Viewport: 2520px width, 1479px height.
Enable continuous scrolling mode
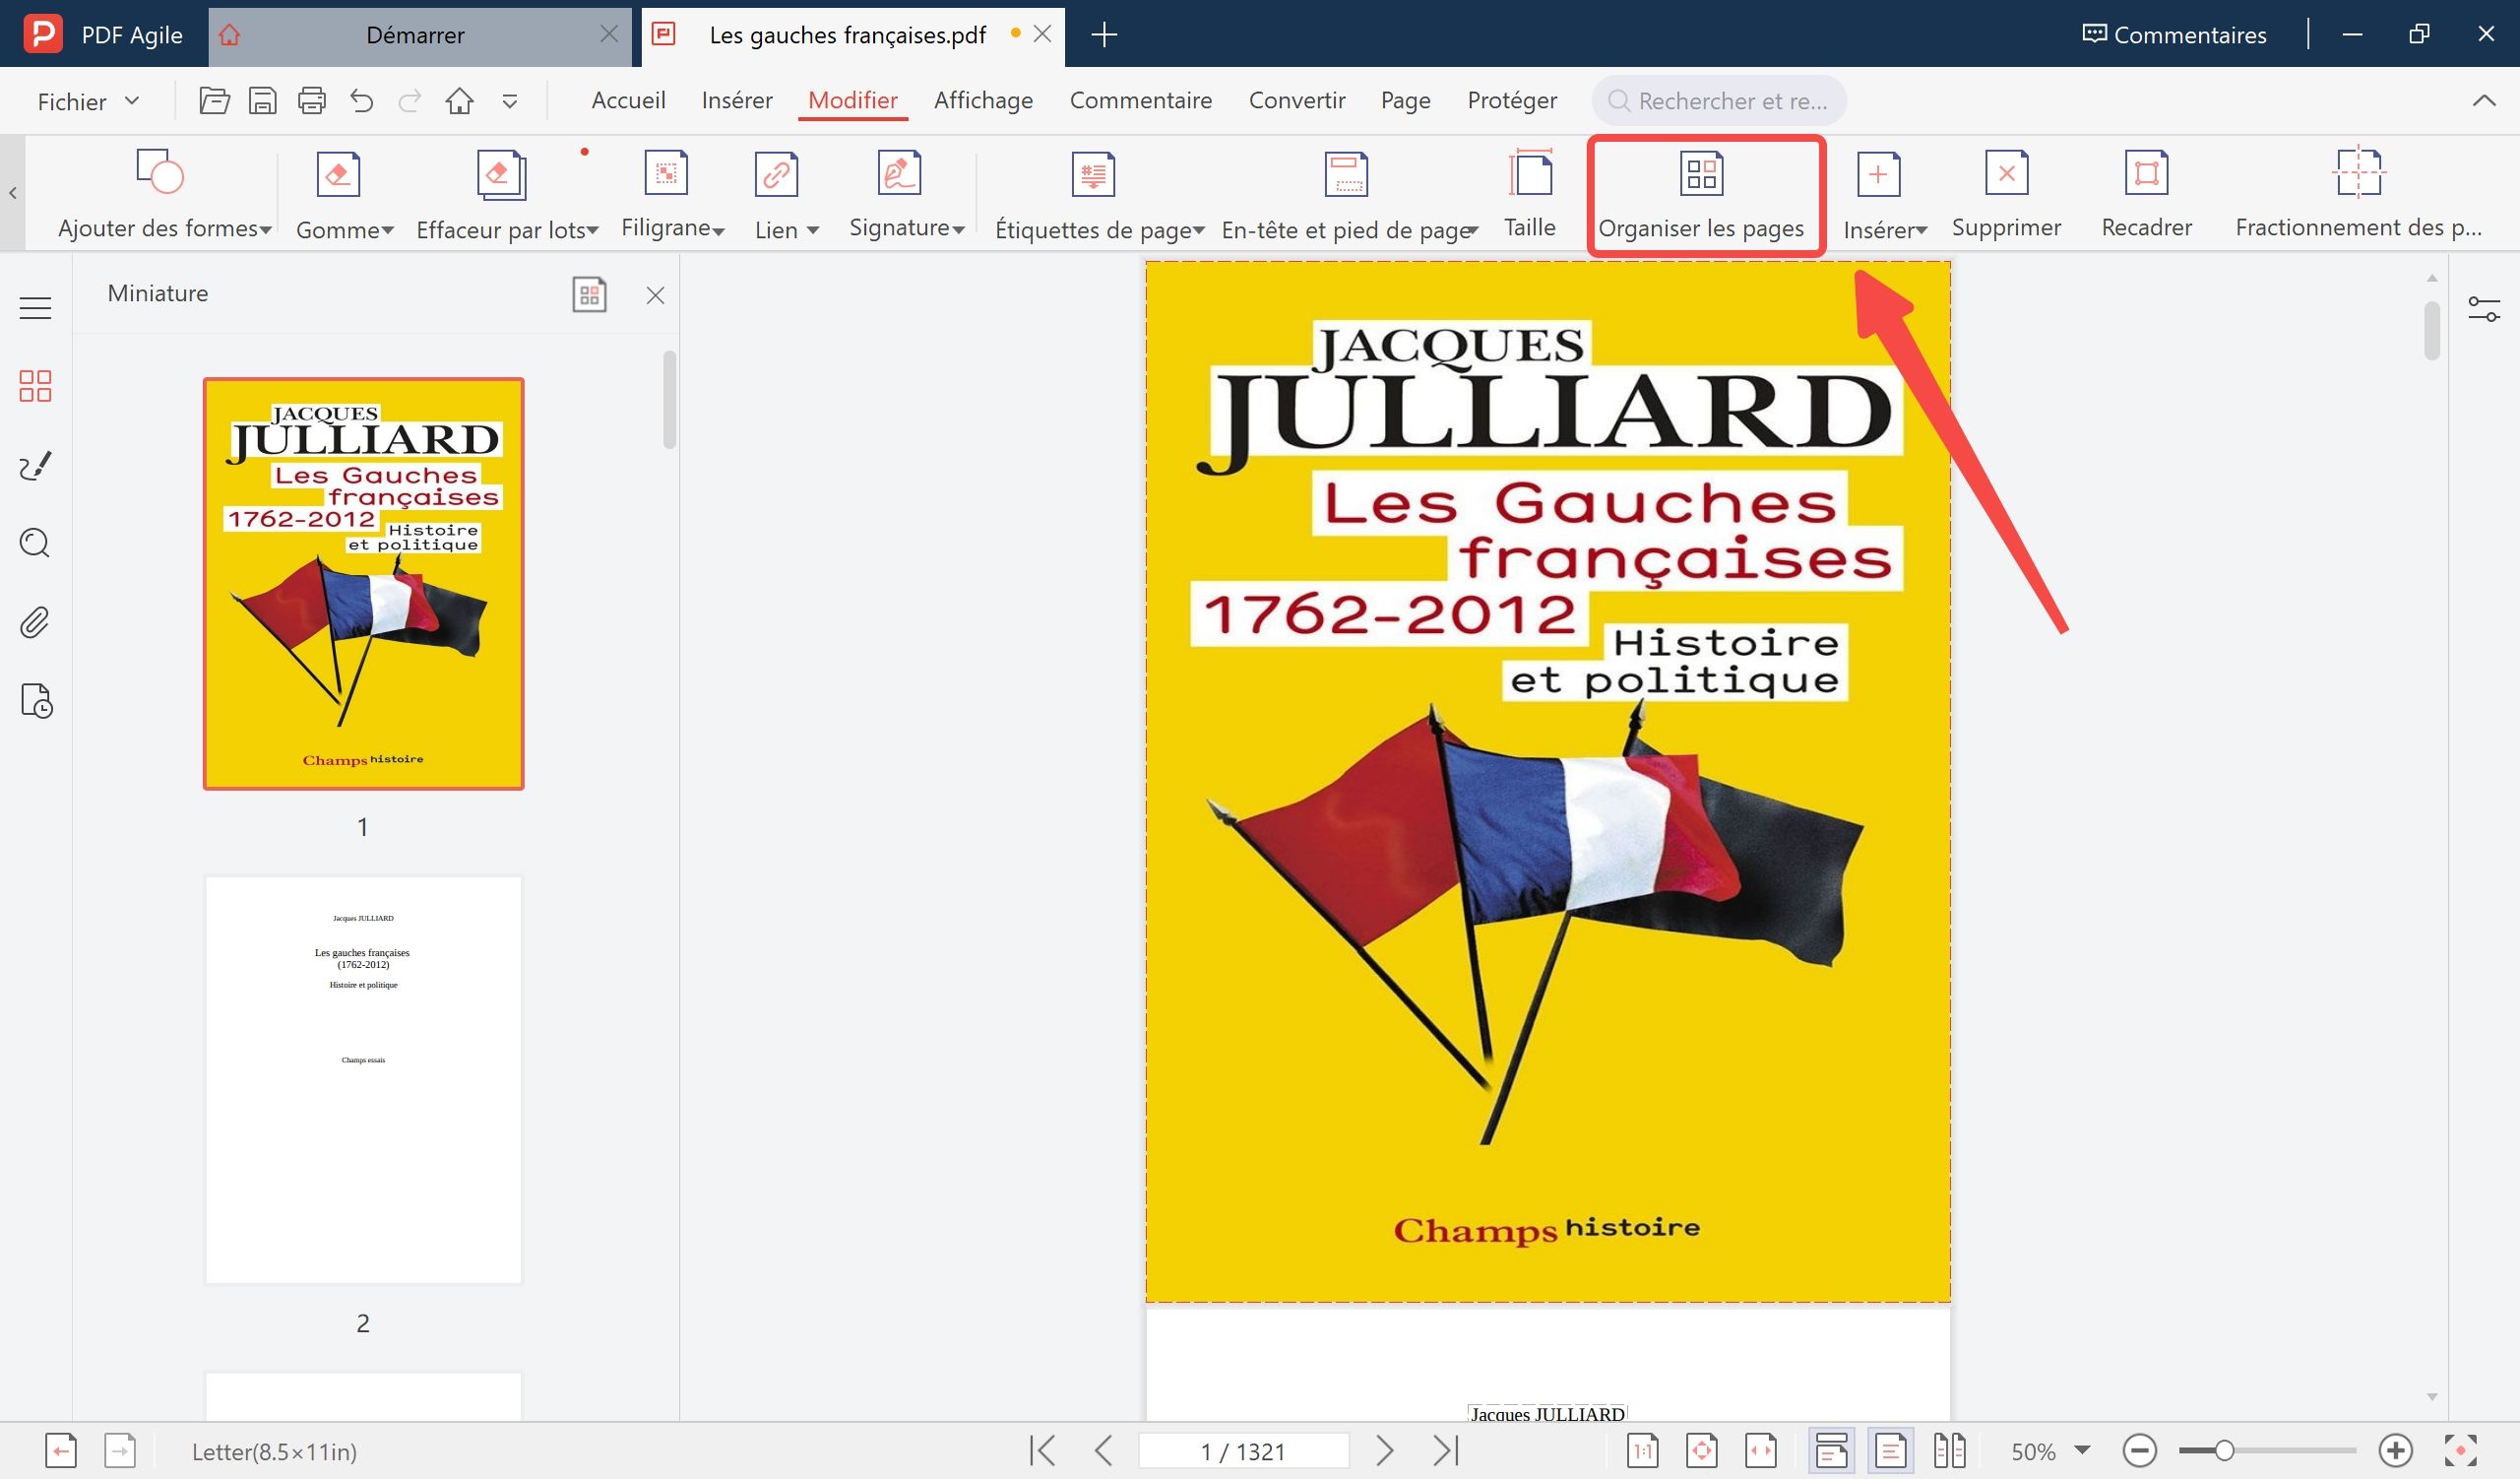[x=1831, y=1450]
